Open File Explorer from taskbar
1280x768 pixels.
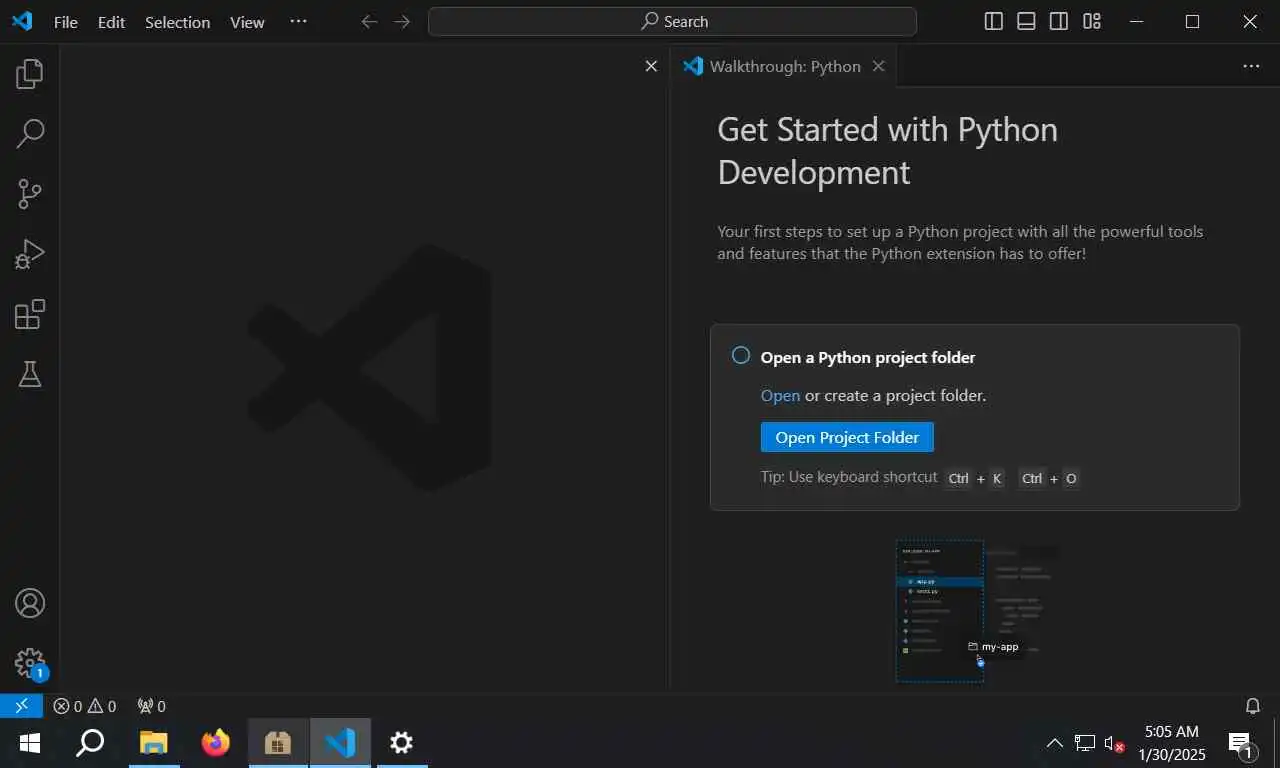coord(153,743)
